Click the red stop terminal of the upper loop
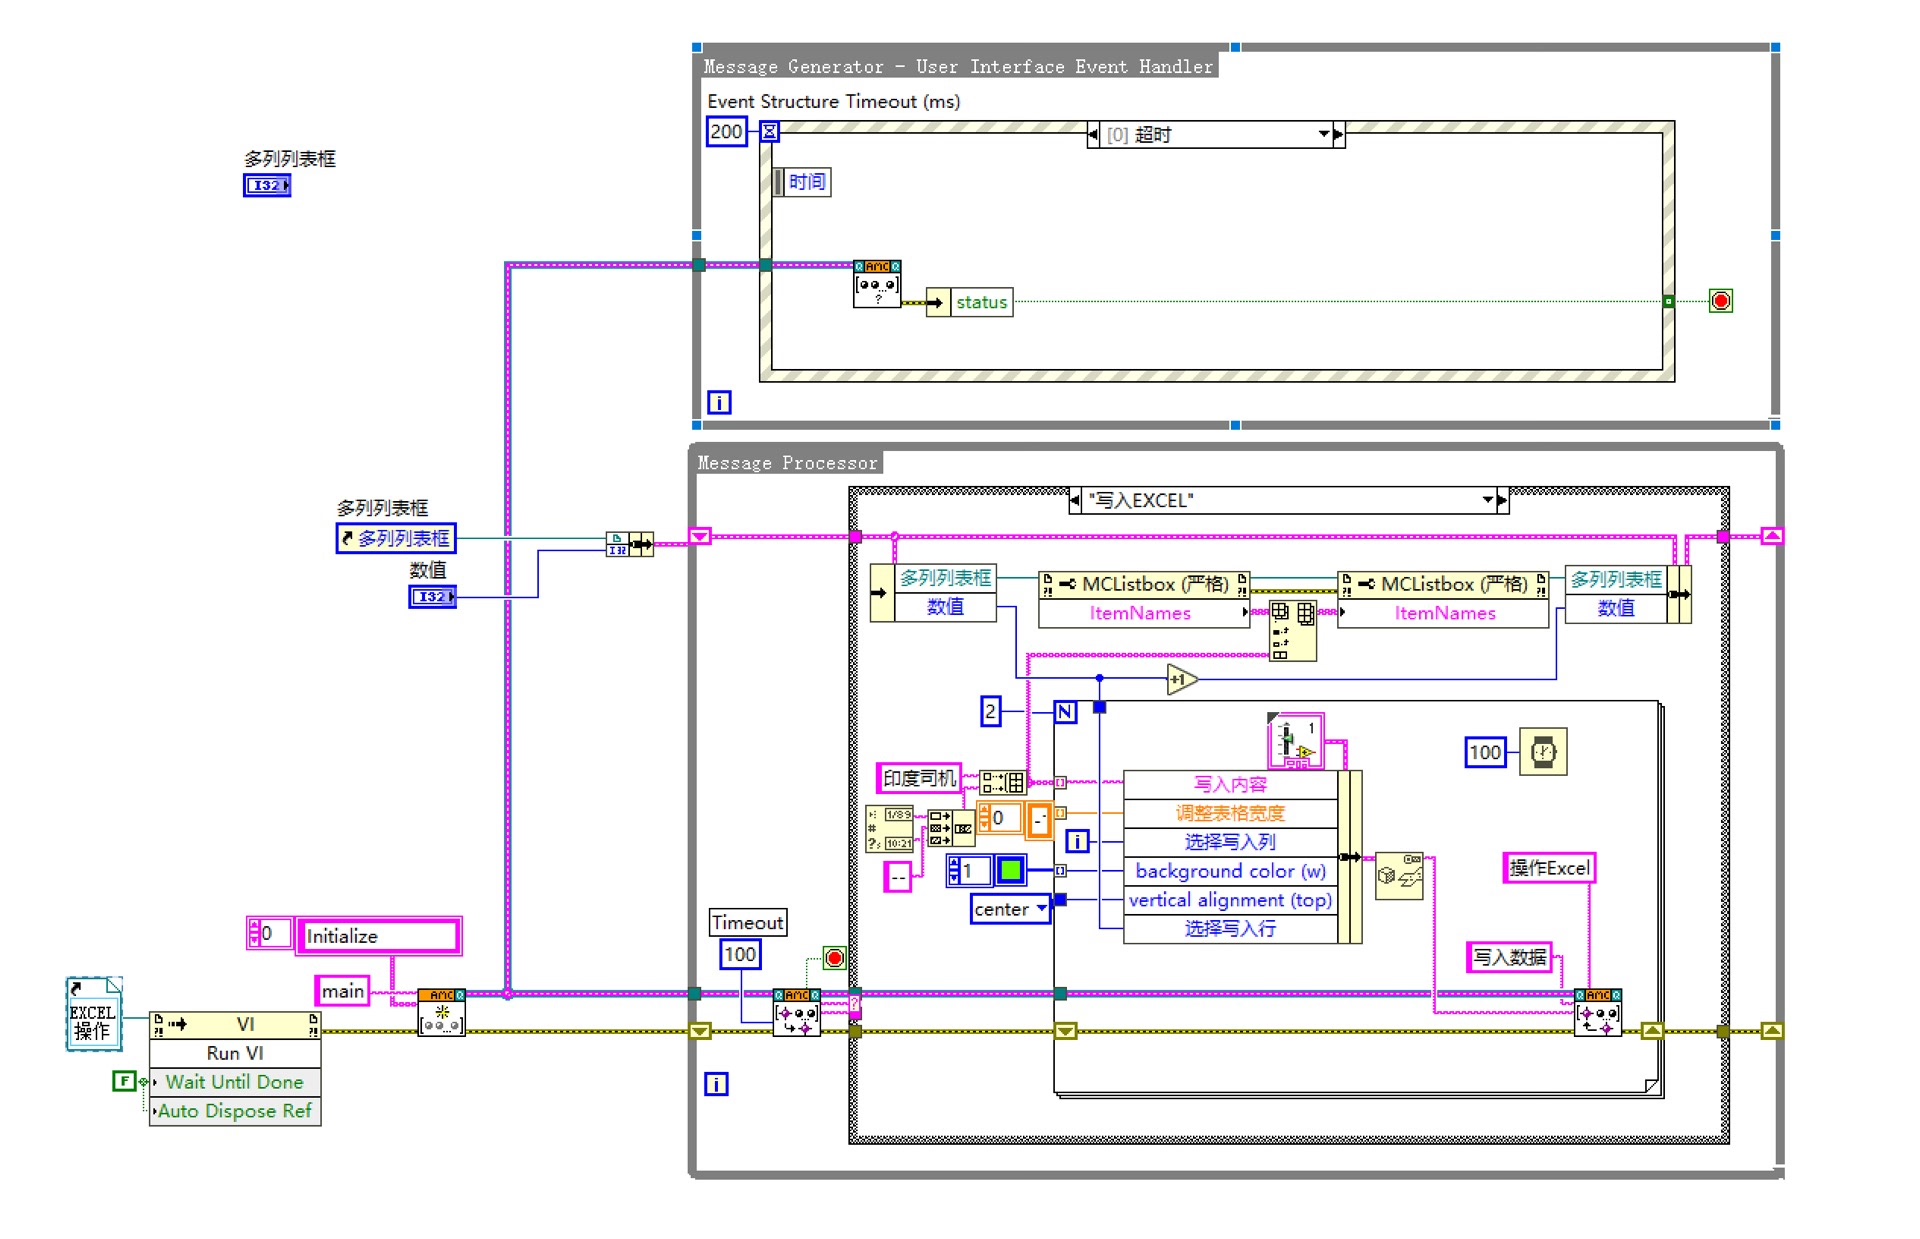This screenshot has width=1920, height=1239. [1720, 301]
